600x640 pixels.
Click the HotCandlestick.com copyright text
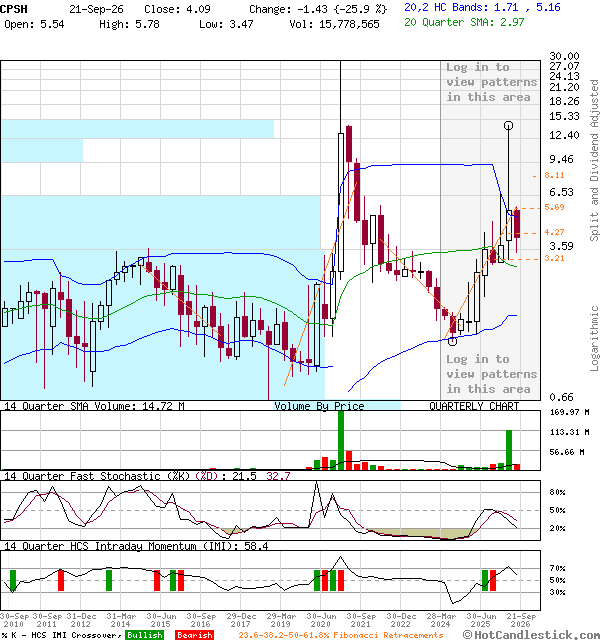coord(531,635)
